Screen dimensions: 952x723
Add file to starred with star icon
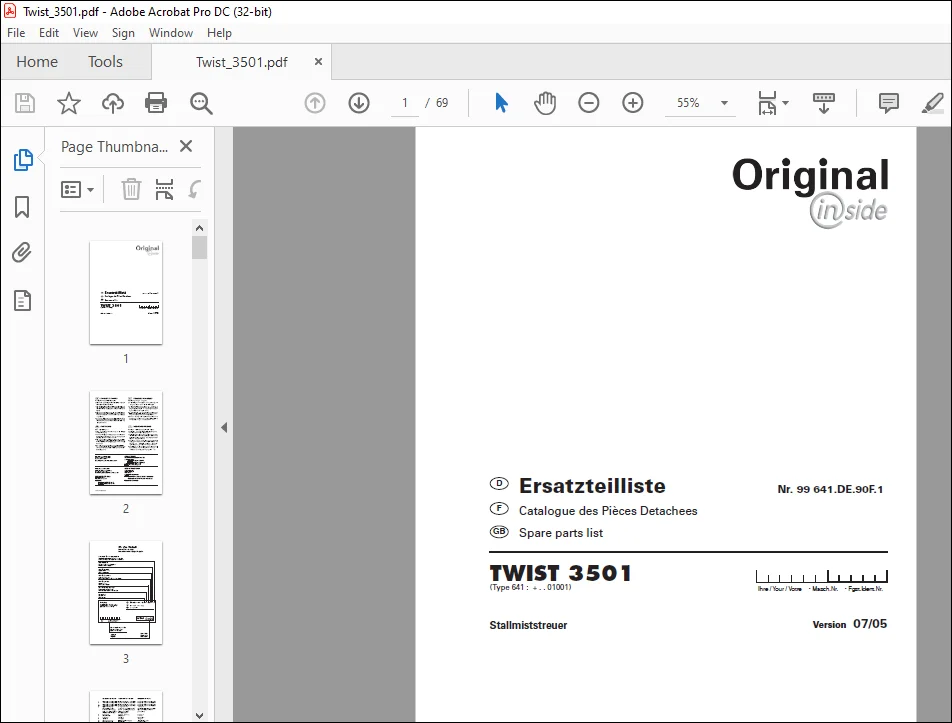(69, 103)
